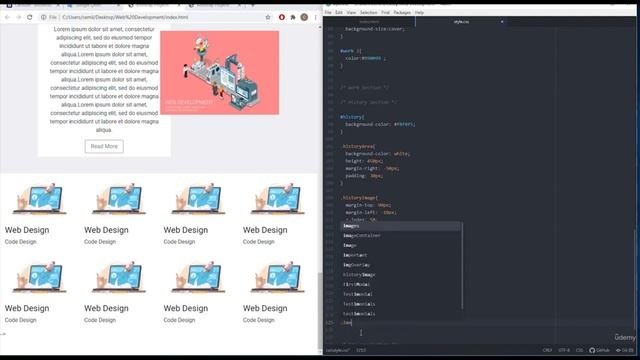Click the pink Web Development illustration
This screenshot has height=360, width=640.
220,73
